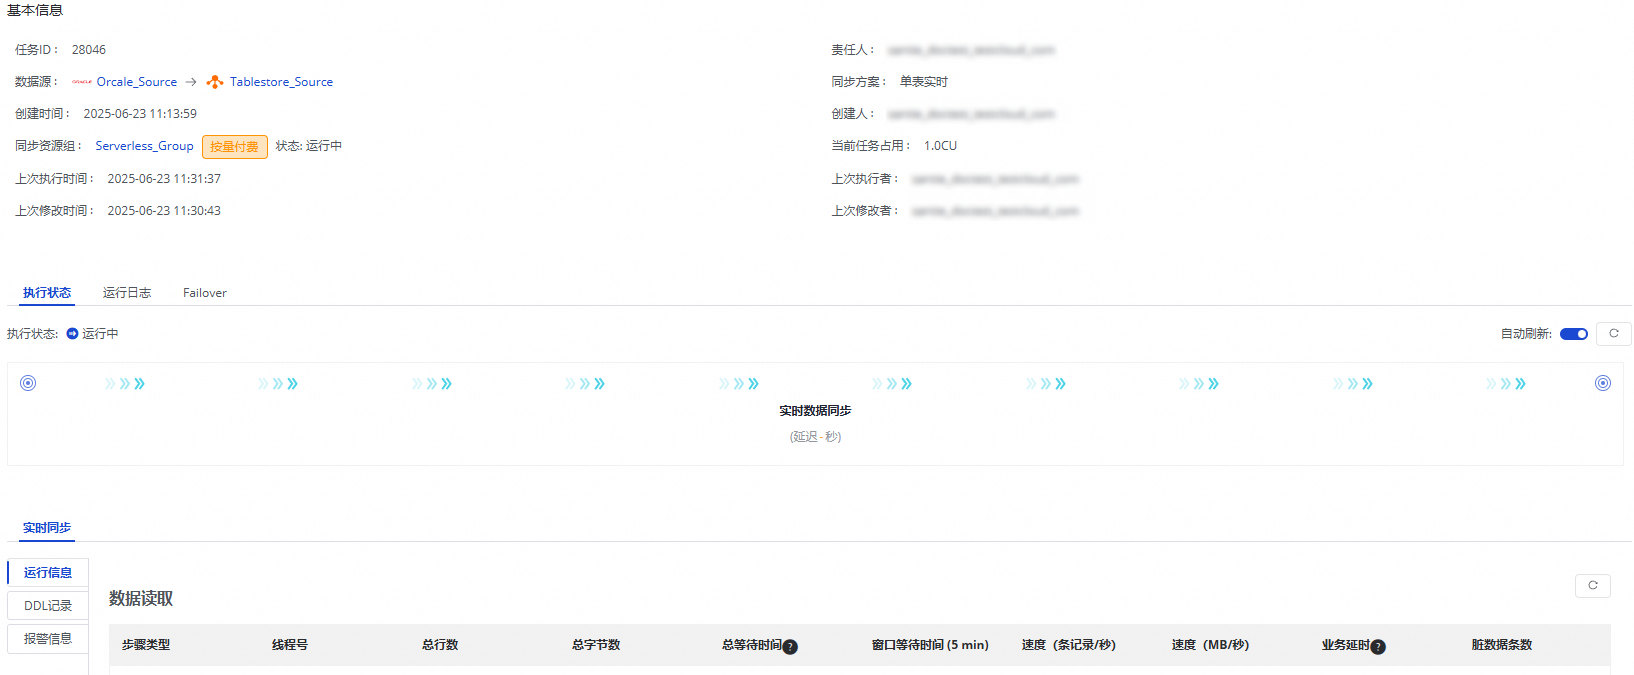Click the (延迟 - 秒) delay text
1634x675 pixels.
pyautogui.click(x=815, y=437)
